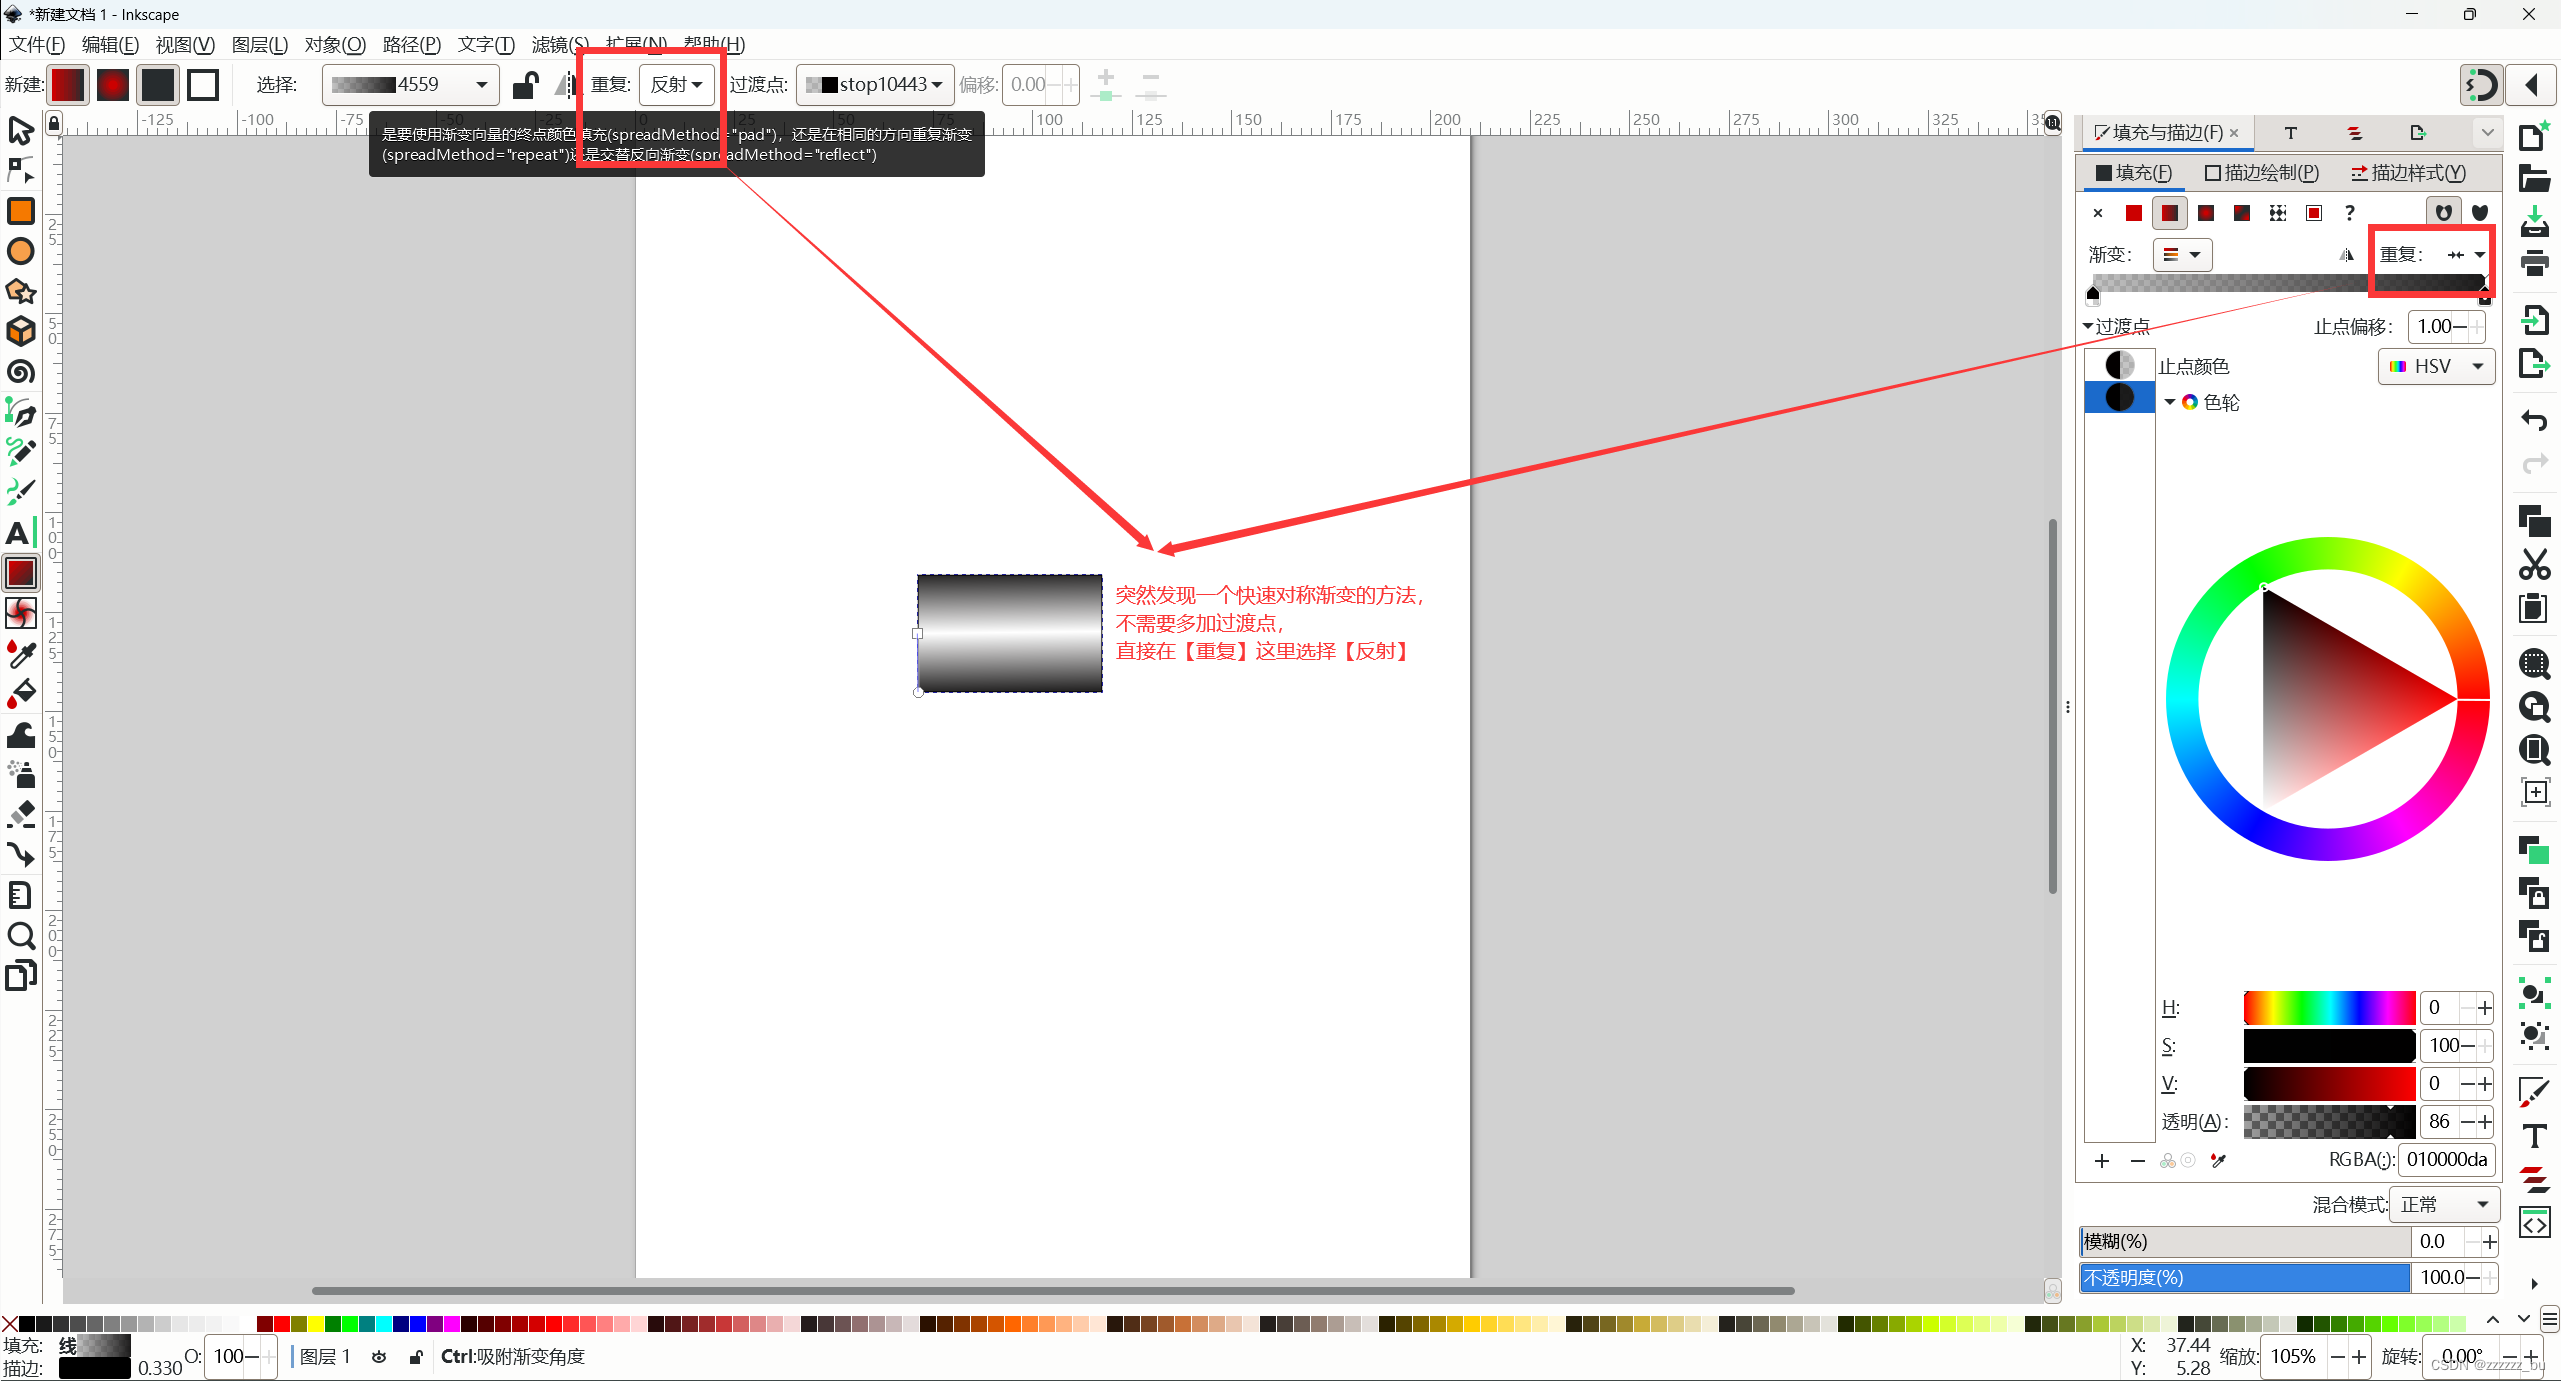Select the Star and polygon tool
This screenshot has width=2561, height=1381.
(21, 291)
